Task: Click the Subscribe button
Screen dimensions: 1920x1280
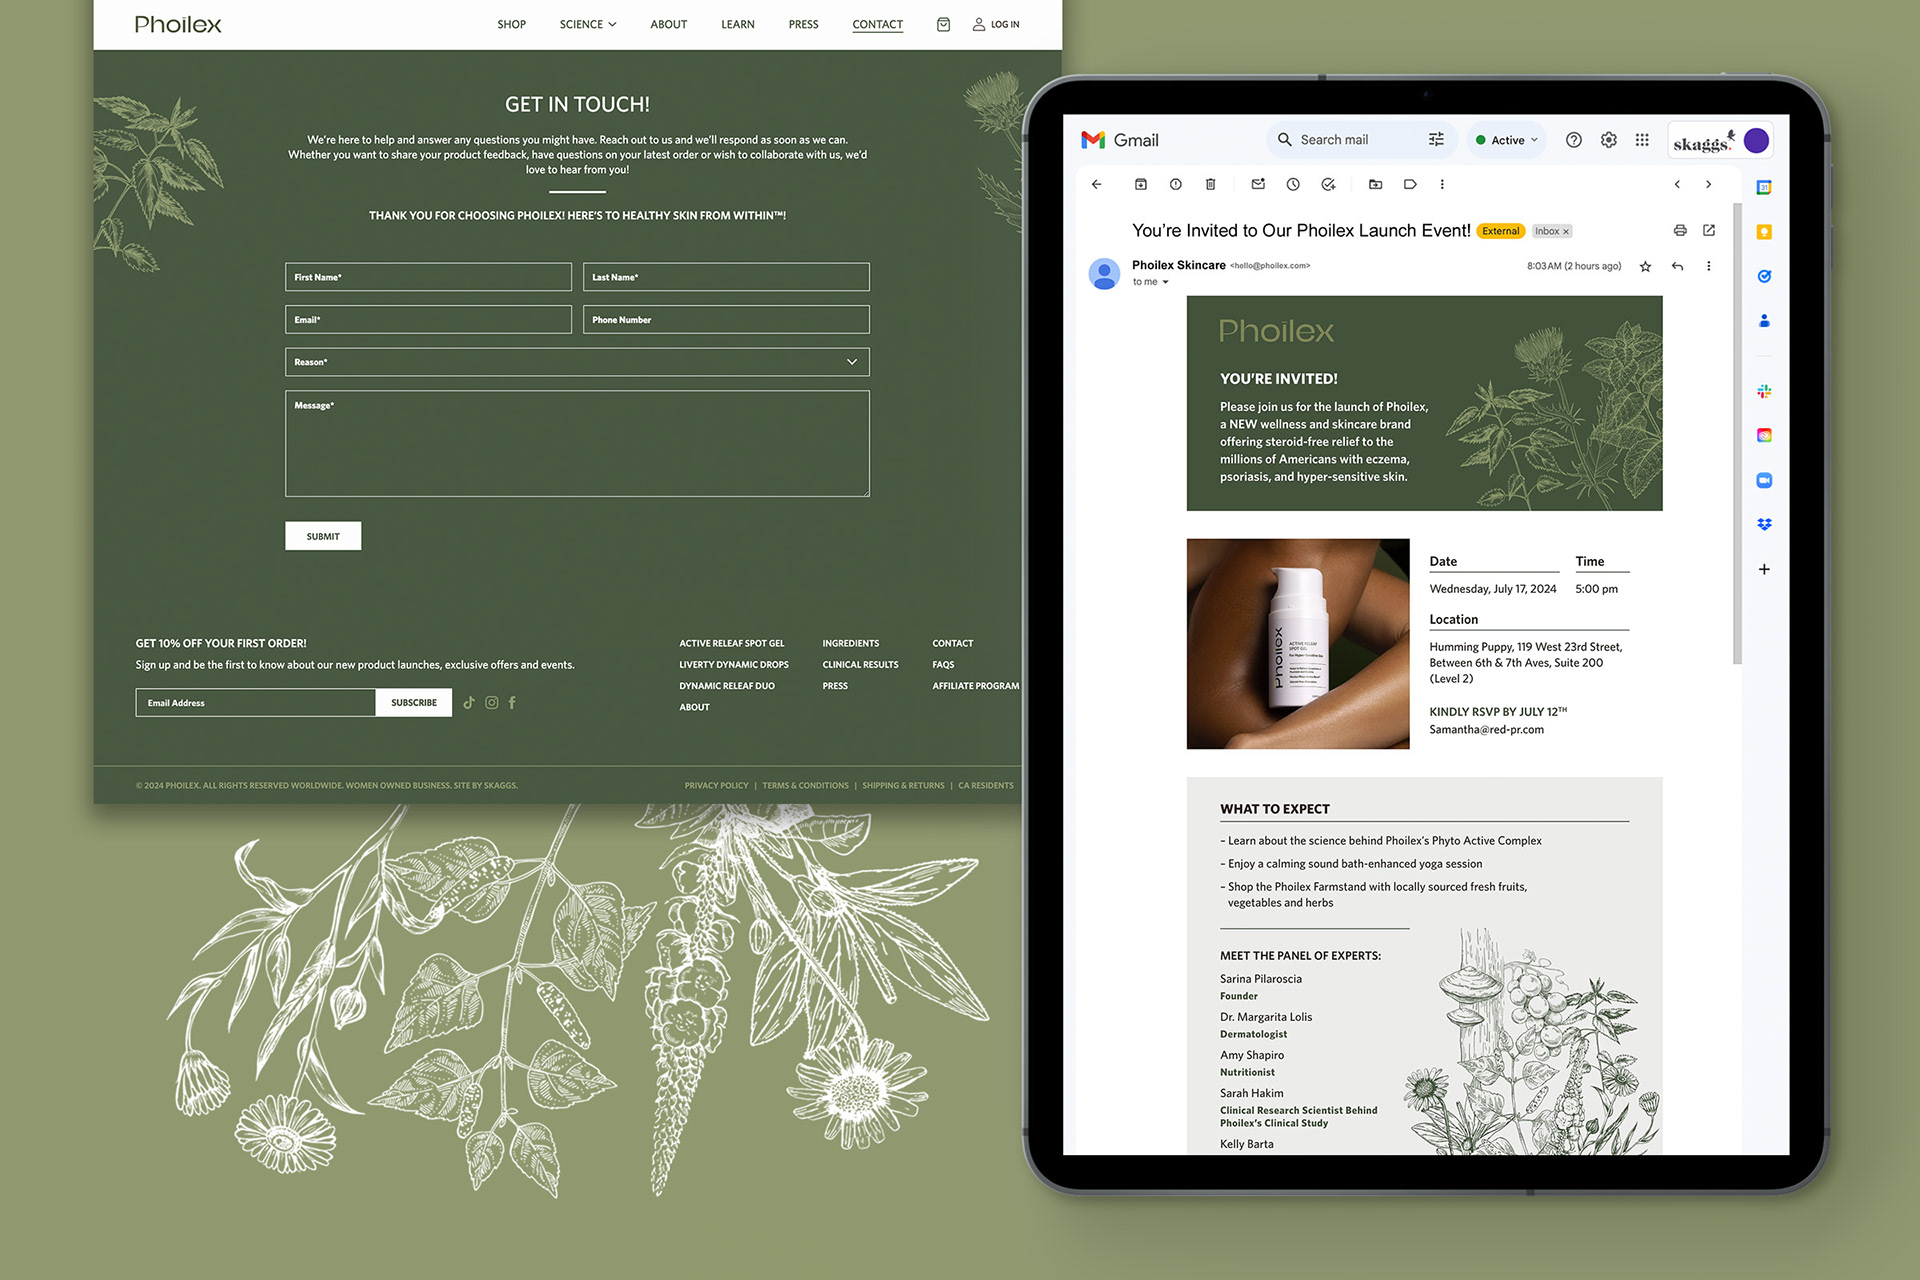Action: (413, 703)
